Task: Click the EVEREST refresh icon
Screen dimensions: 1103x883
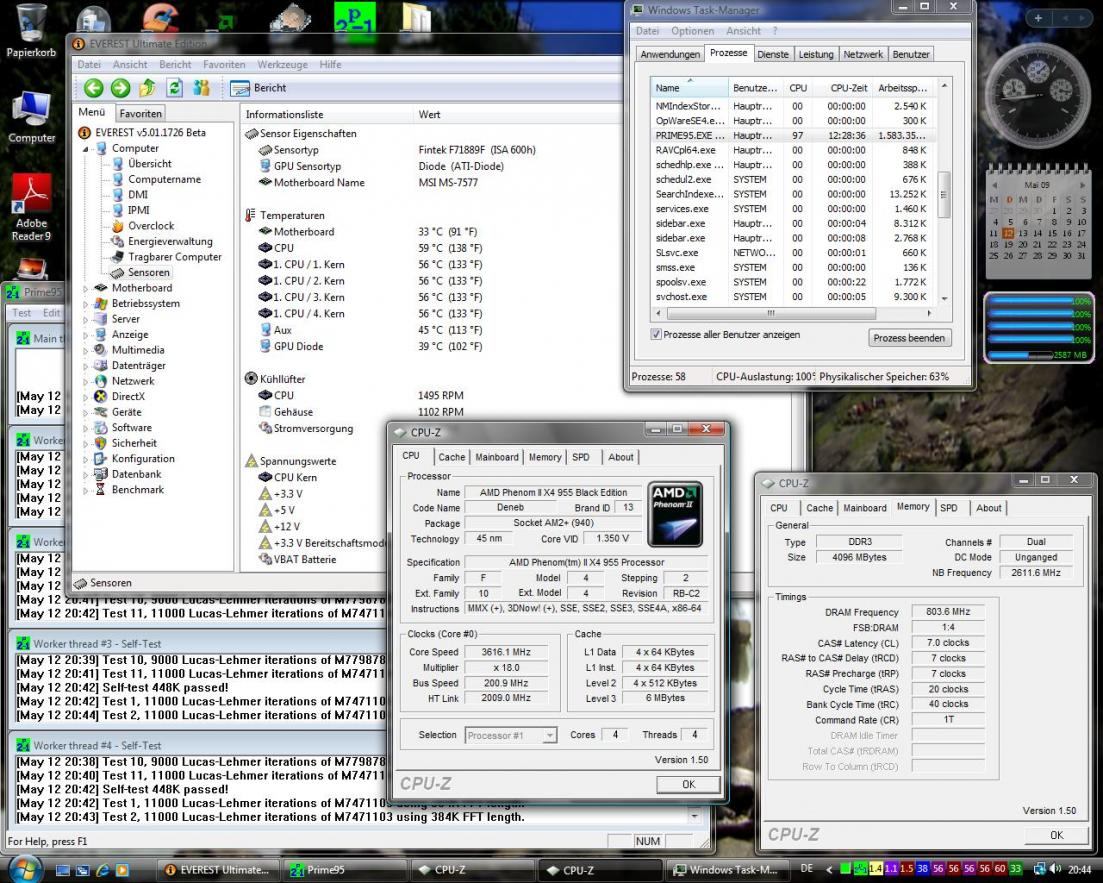Action: point(174,88)
